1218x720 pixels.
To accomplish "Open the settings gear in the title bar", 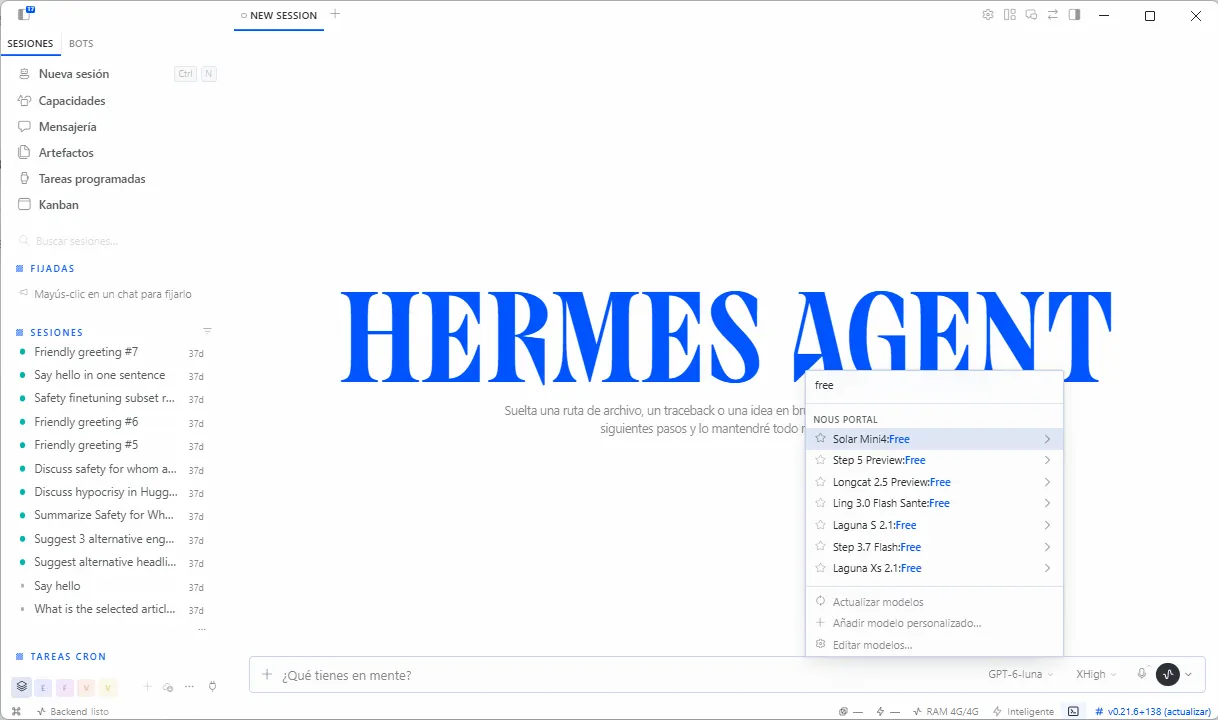I will click(x=988, y=15).
